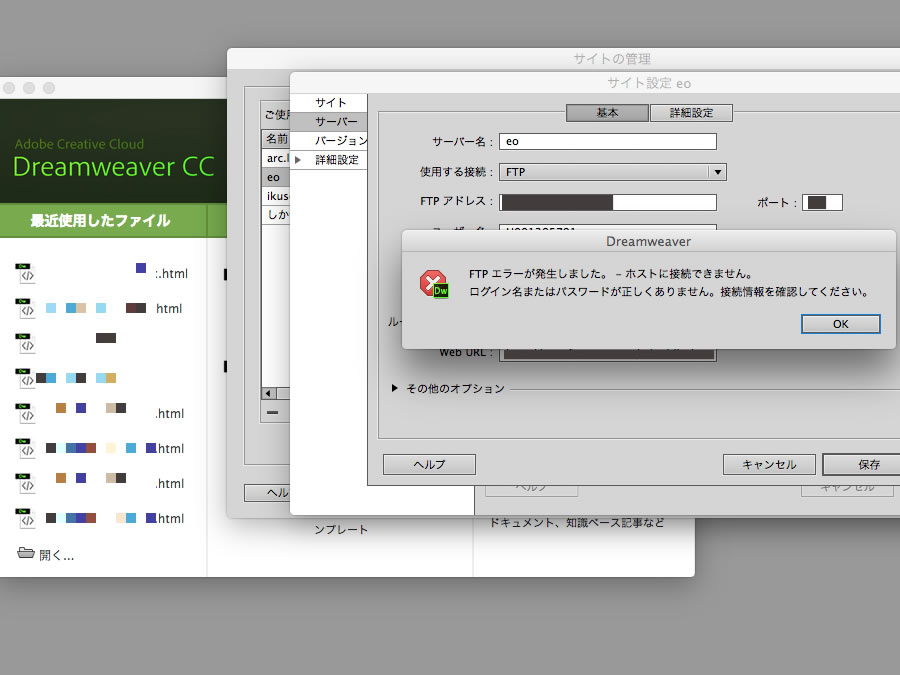This screenshot has height=675, width=900.
Task: Click ドキュメント、知識ベース記事など link
Action: tap(577, 523)
